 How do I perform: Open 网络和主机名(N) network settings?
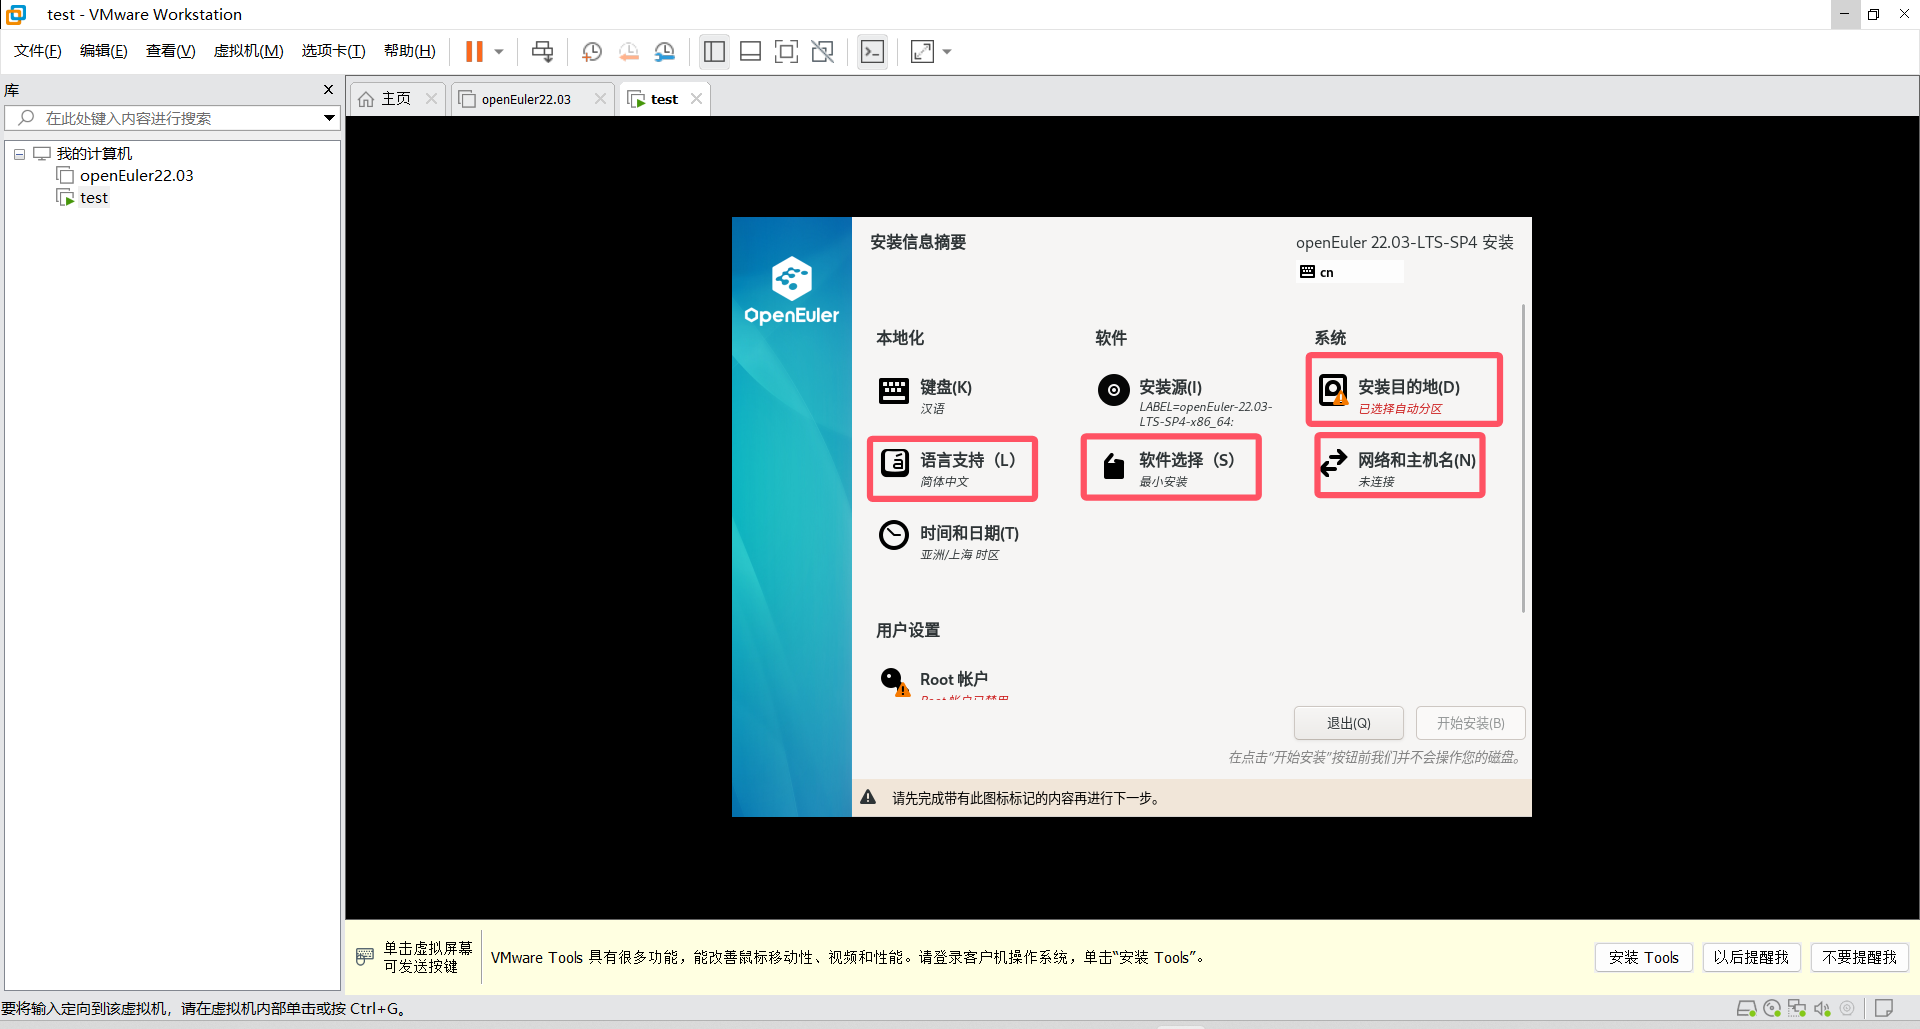point(1397,468)
